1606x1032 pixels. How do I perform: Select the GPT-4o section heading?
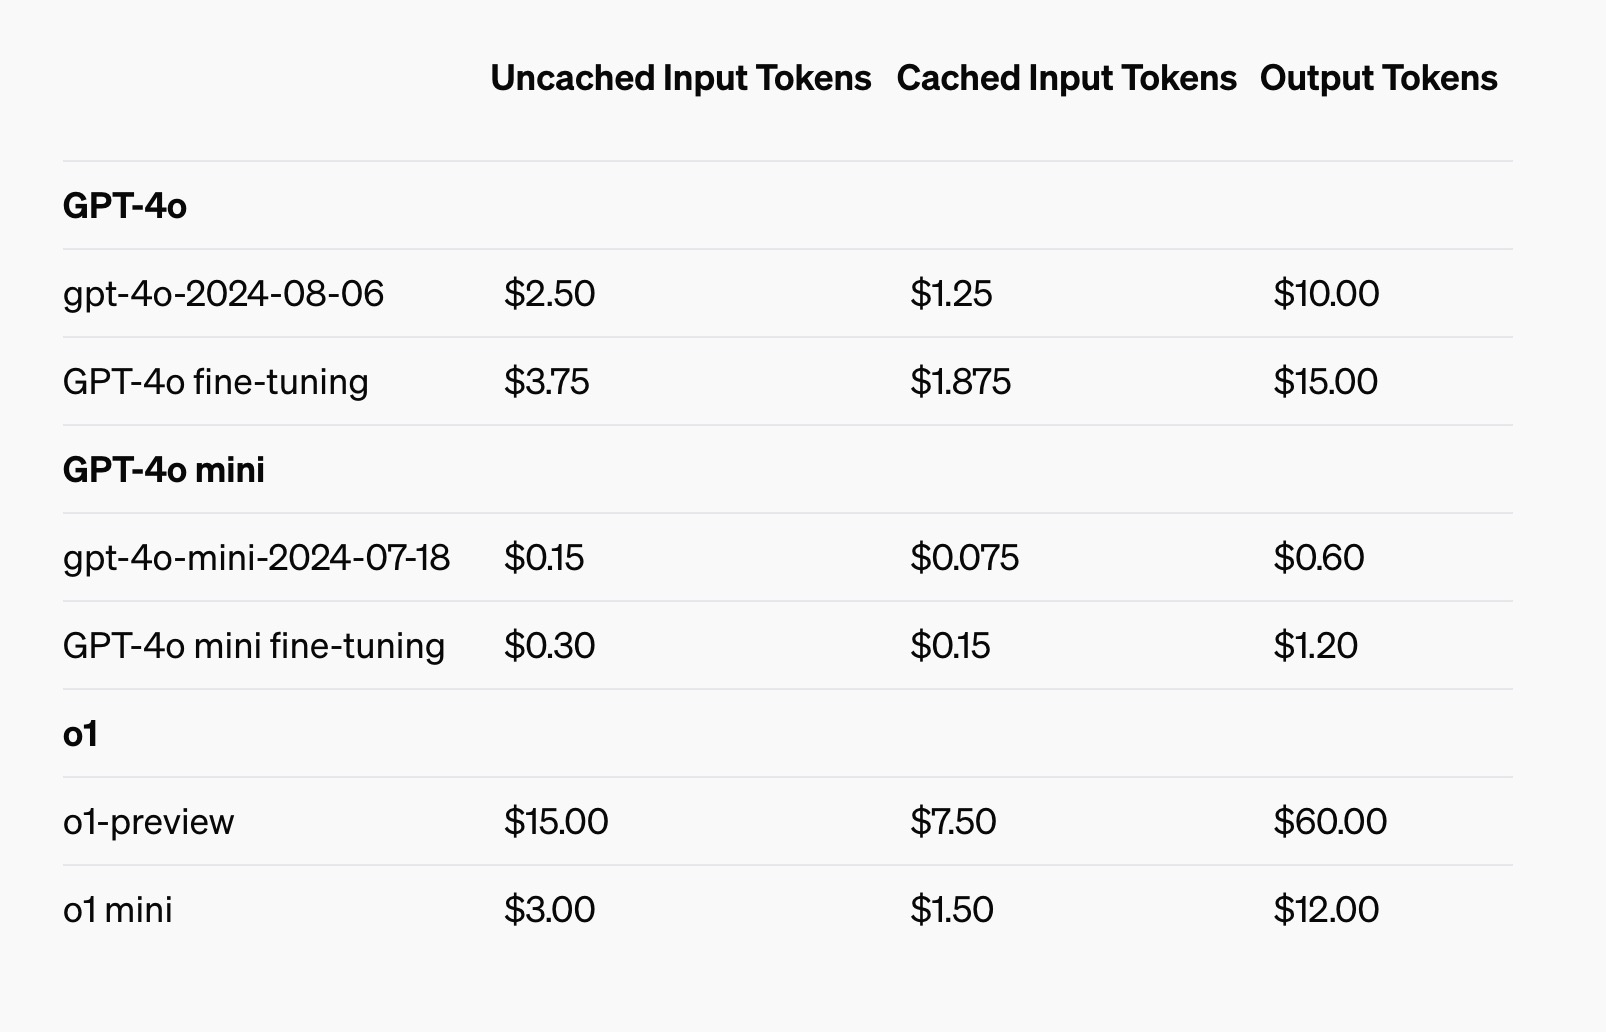click(x=125, y=205)
